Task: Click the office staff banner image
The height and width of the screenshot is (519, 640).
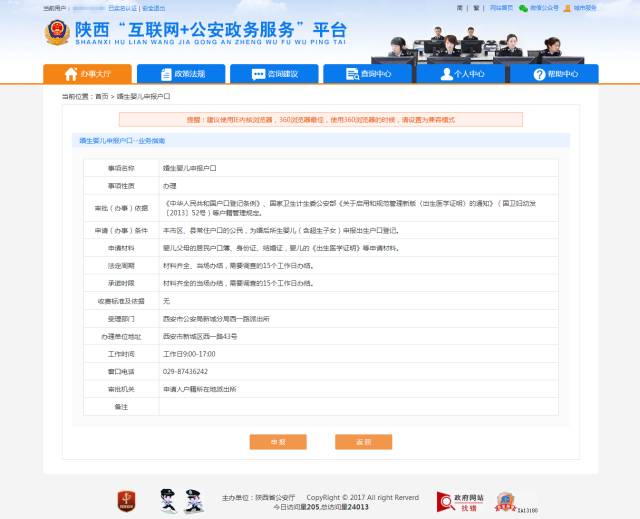Action: pos(480,45)
